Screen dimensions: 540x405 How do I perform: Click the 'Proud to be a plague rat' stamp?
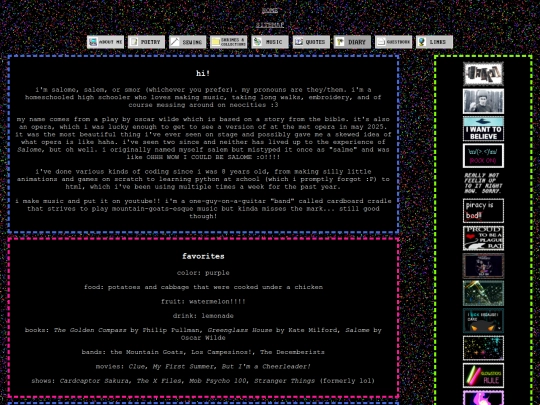483,238
